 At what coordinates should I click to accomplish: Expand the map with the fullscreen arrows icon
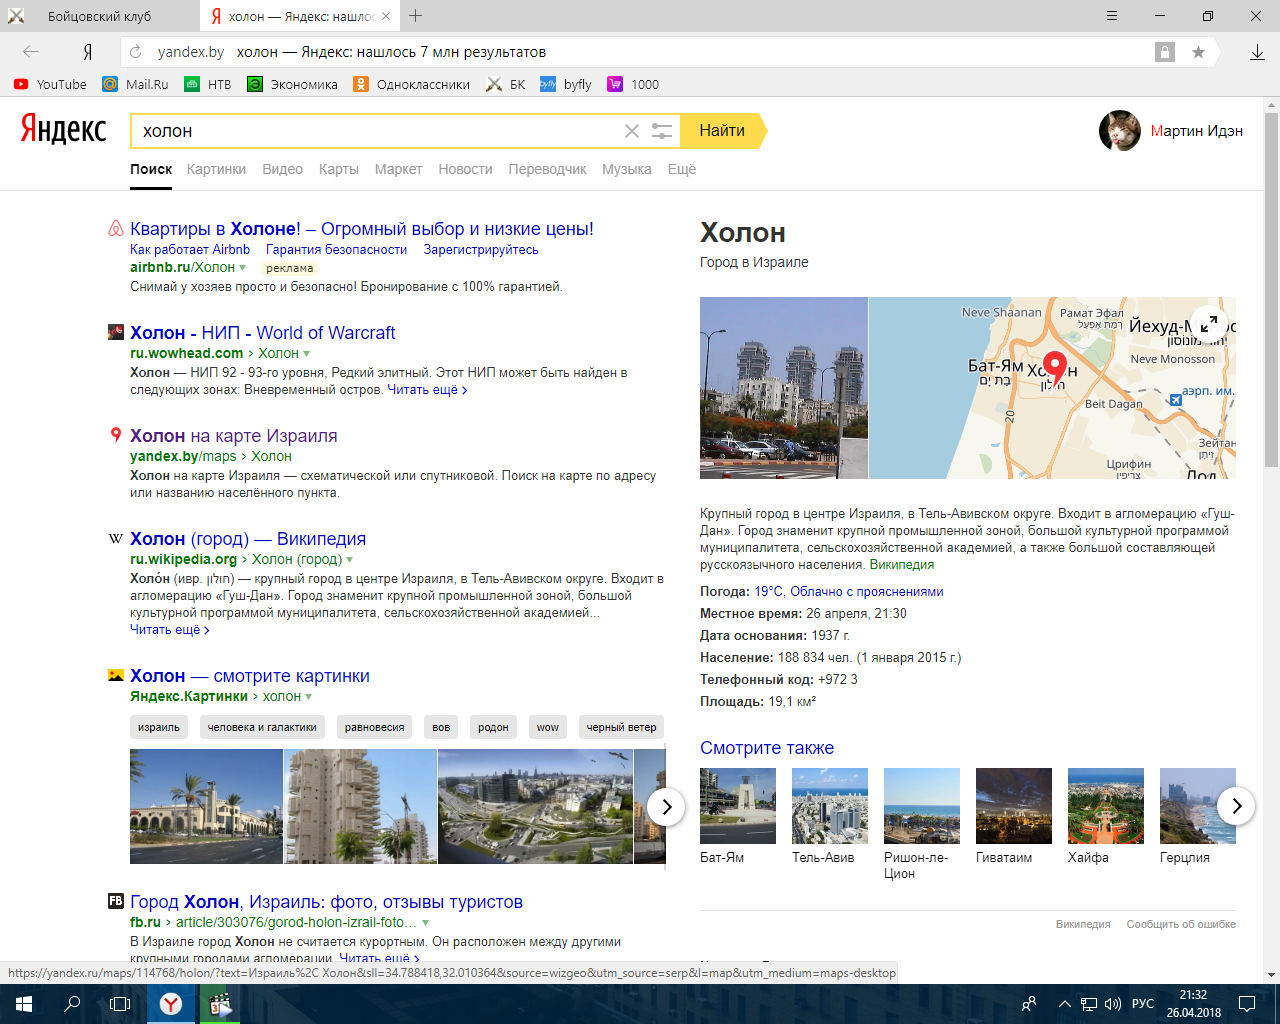pos(1209,324)
